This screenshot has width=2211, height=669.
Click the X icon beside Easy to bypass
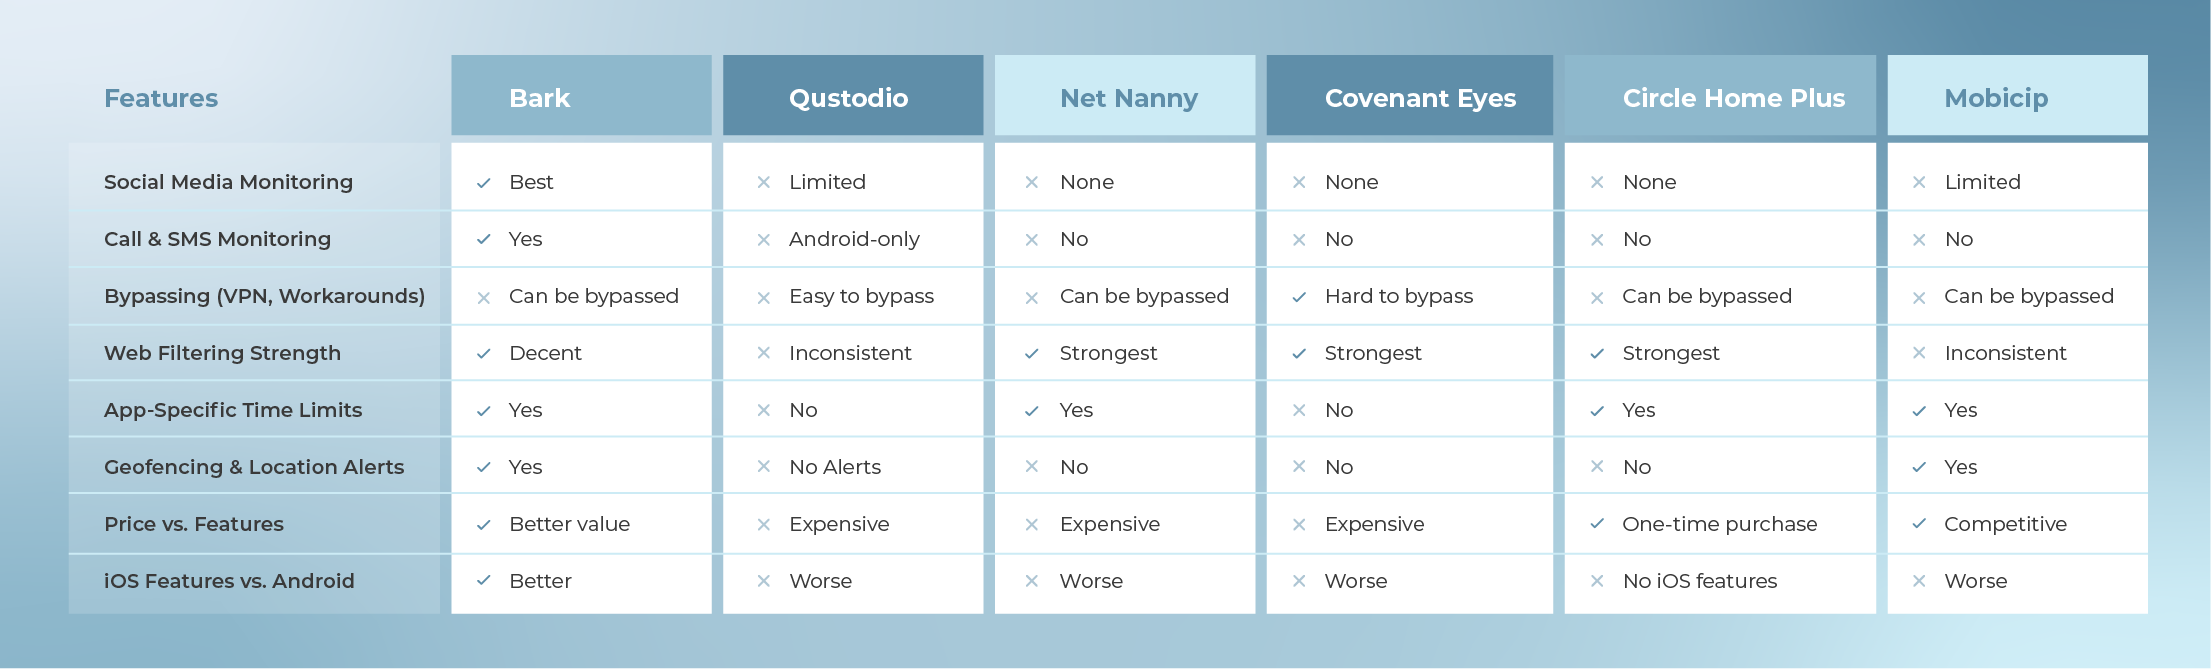tap(764, 298)
